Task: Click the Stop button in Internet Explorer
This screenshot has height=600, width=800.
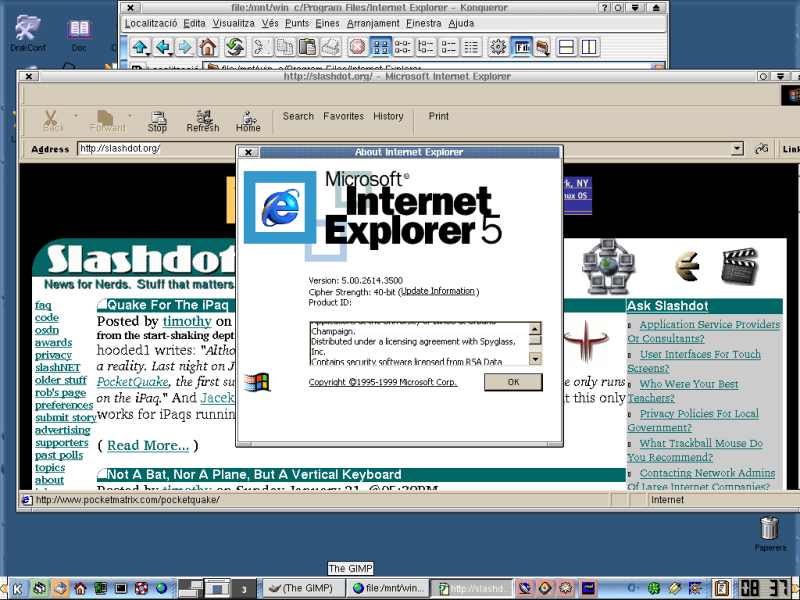Action: [157, 122]
